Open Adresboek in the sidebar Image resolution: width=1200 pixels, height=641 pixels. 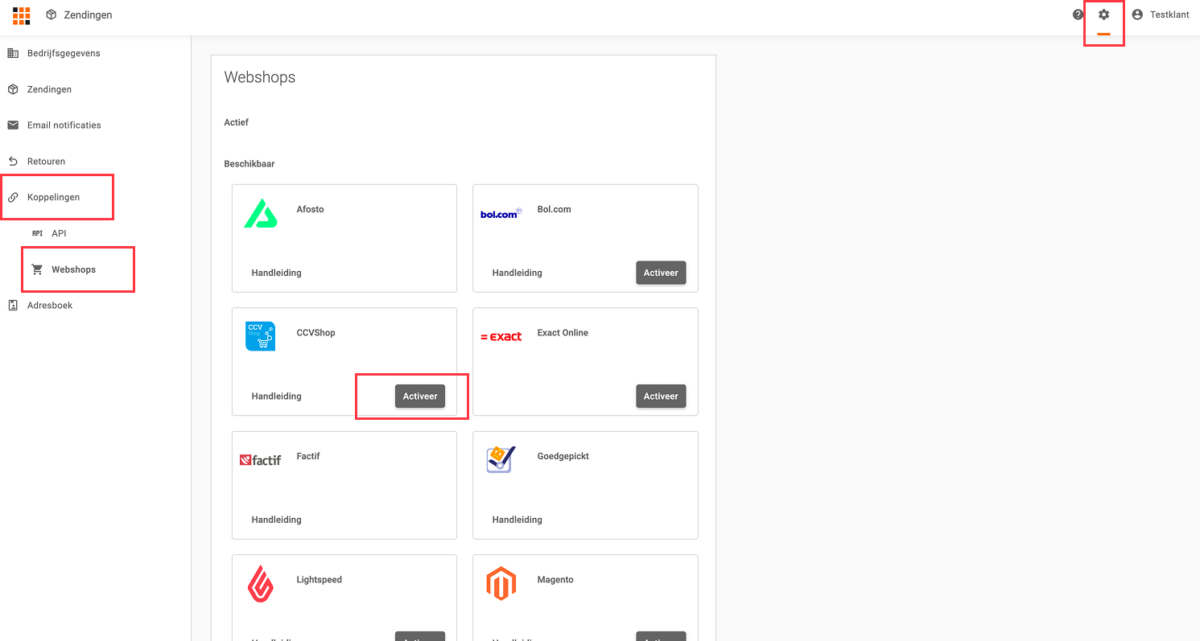point(49,305)
